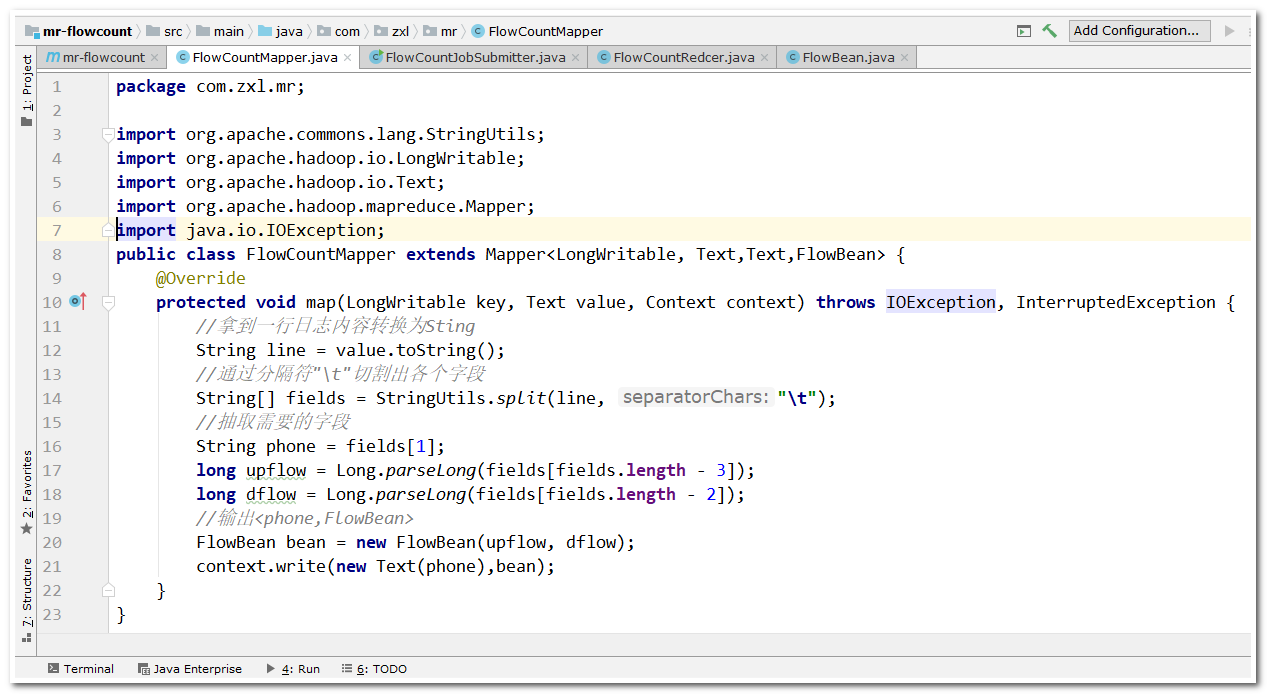
Task: Collapse the import block at line 3
Action: tap(107, 134)
